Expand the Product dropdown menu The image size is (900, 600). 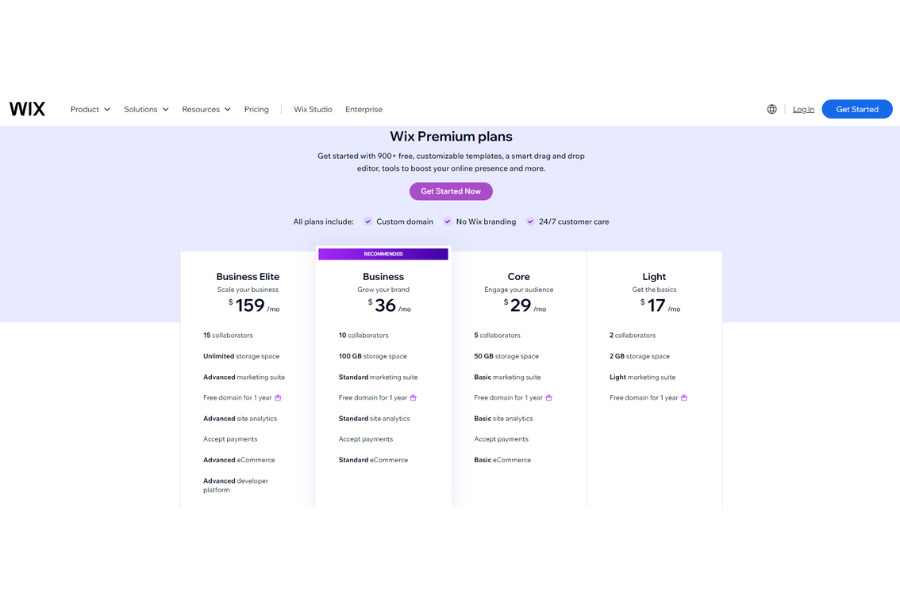(90, 109)
